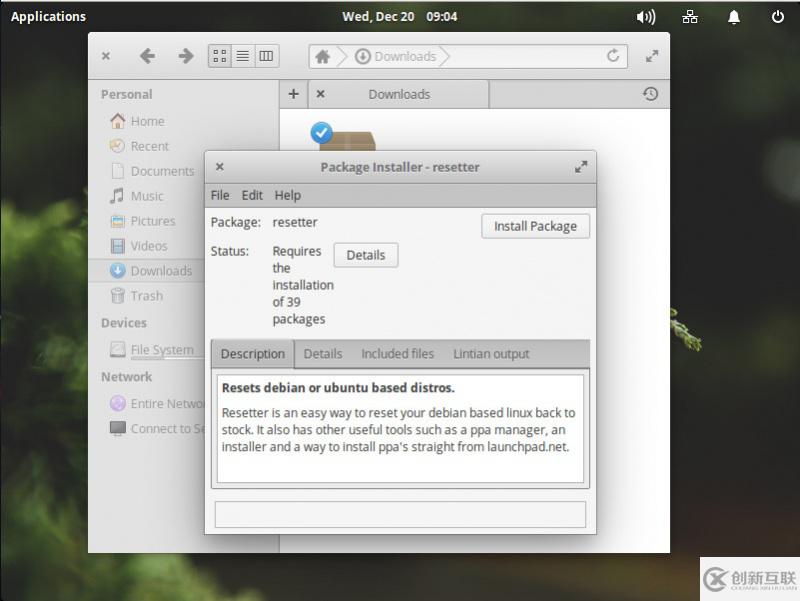
Task: Switch to the Details tab
Action: point(323,354)
